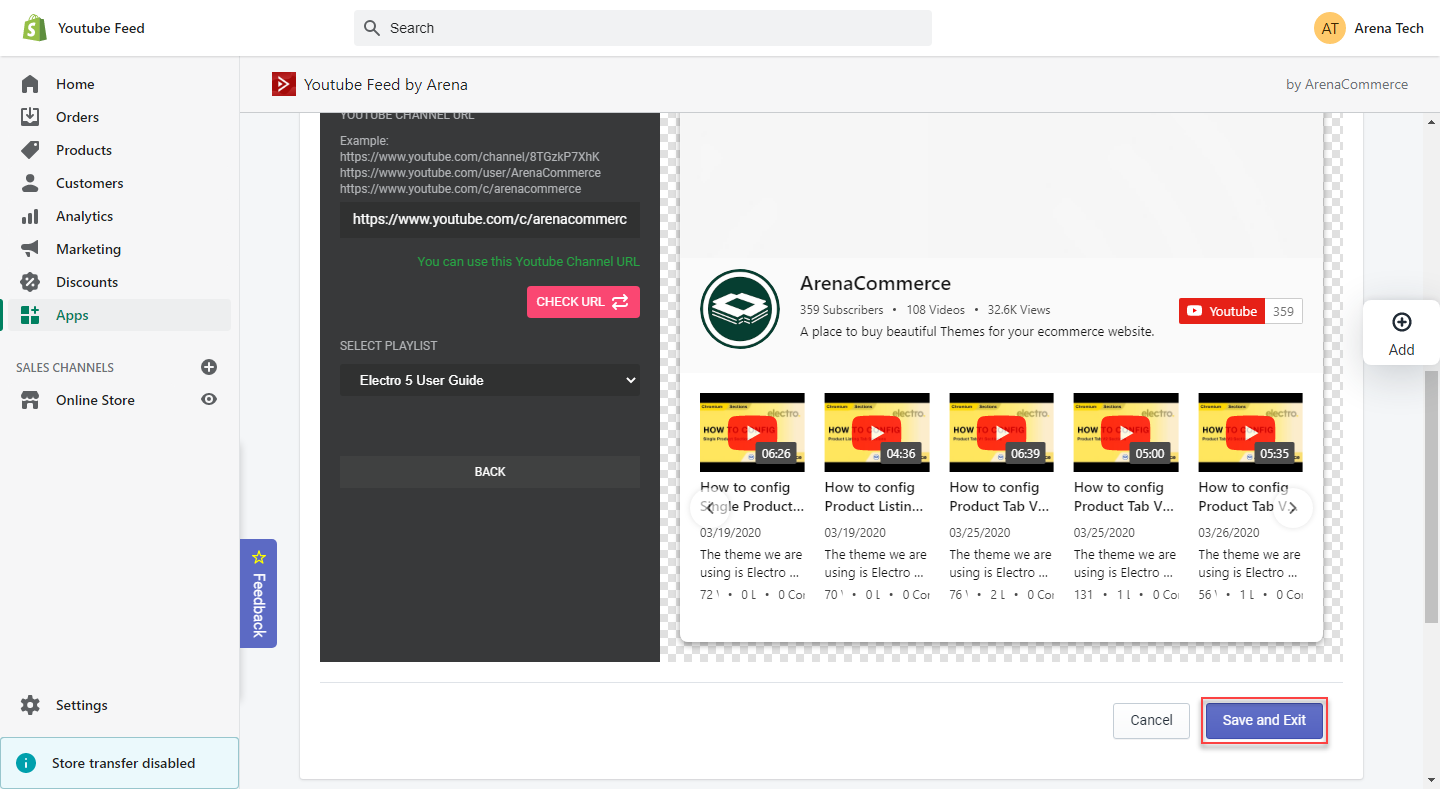The image size is (1440, 789).
Task: Click the ArenaCommerce channel title
Action: [875, 283]
